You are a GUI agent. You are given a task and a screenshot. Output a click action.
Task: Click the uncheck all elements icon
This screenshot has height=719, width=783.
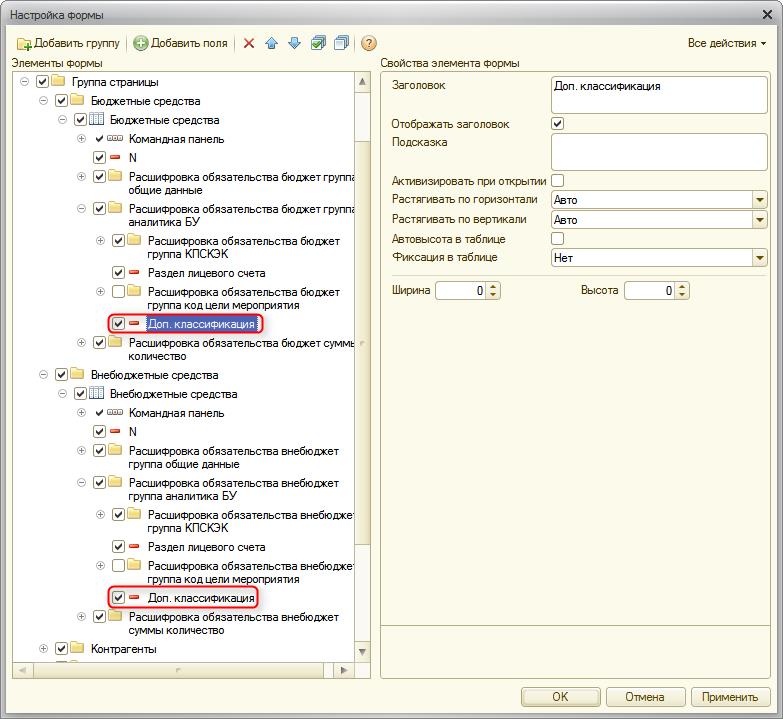(342, 43)
